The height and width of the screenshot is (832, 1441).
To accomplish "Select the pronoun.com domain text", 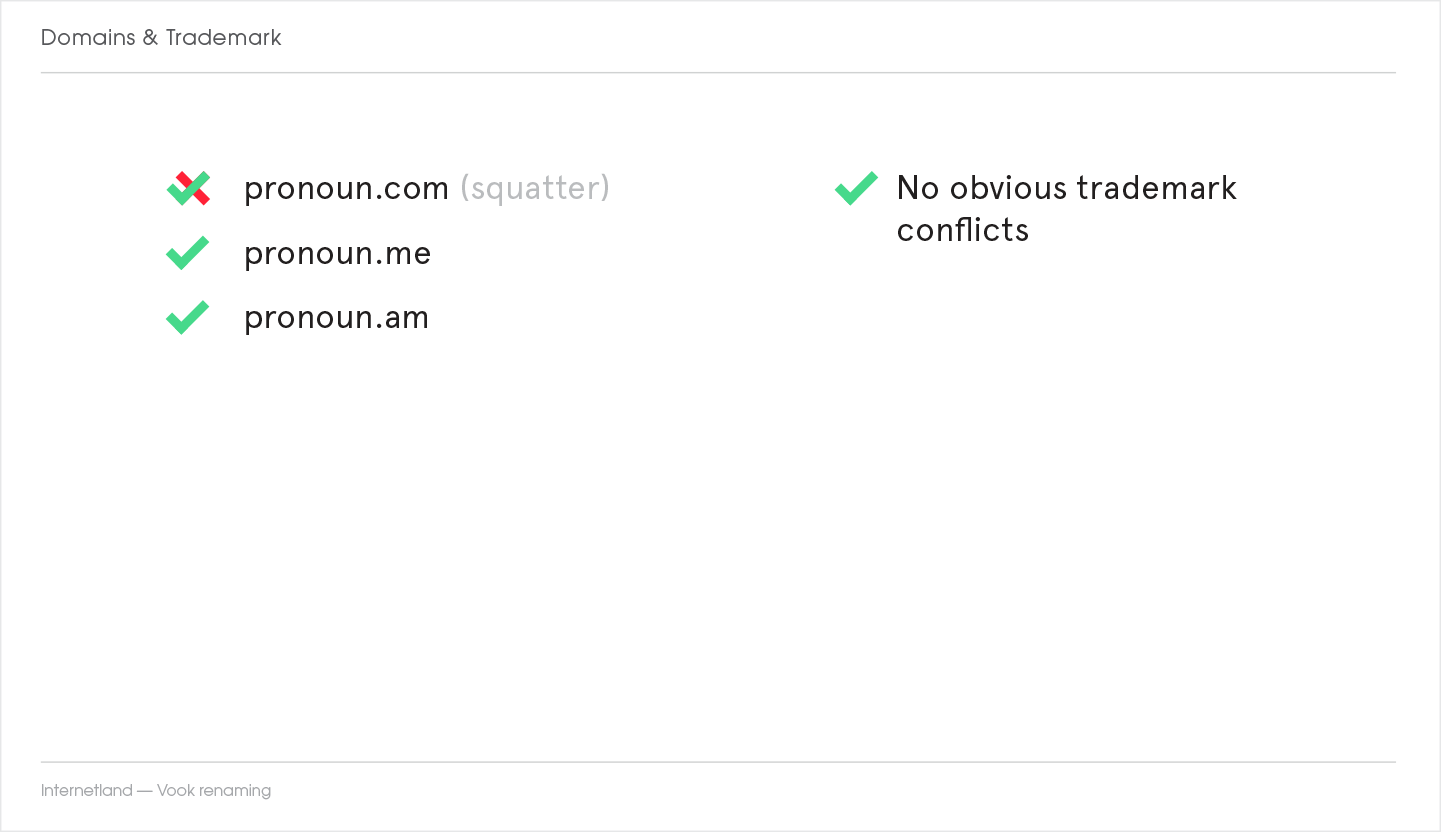I will [x=346, y=188].
